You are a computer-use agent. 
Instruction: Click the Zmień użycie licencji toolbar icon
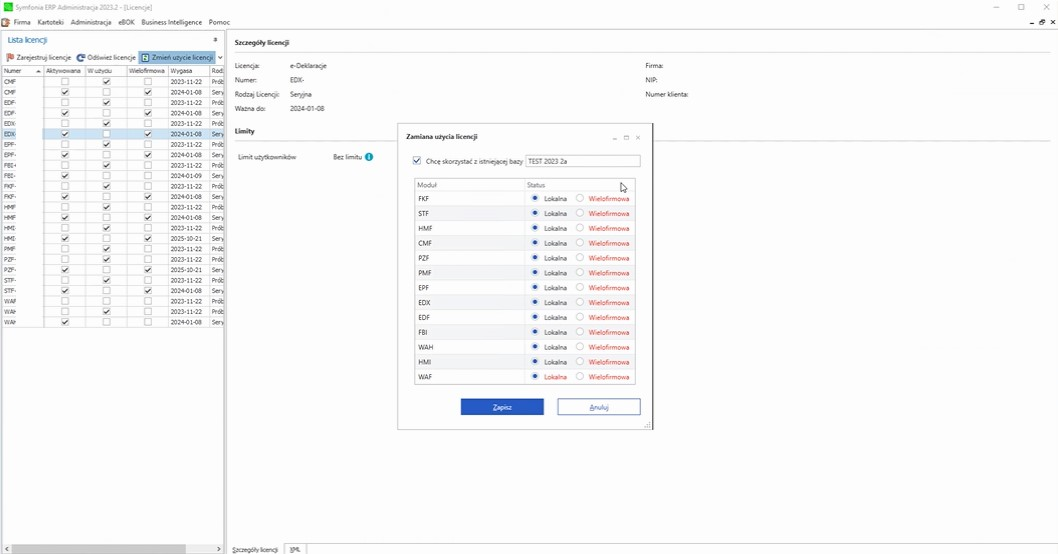tap(145, 58)
